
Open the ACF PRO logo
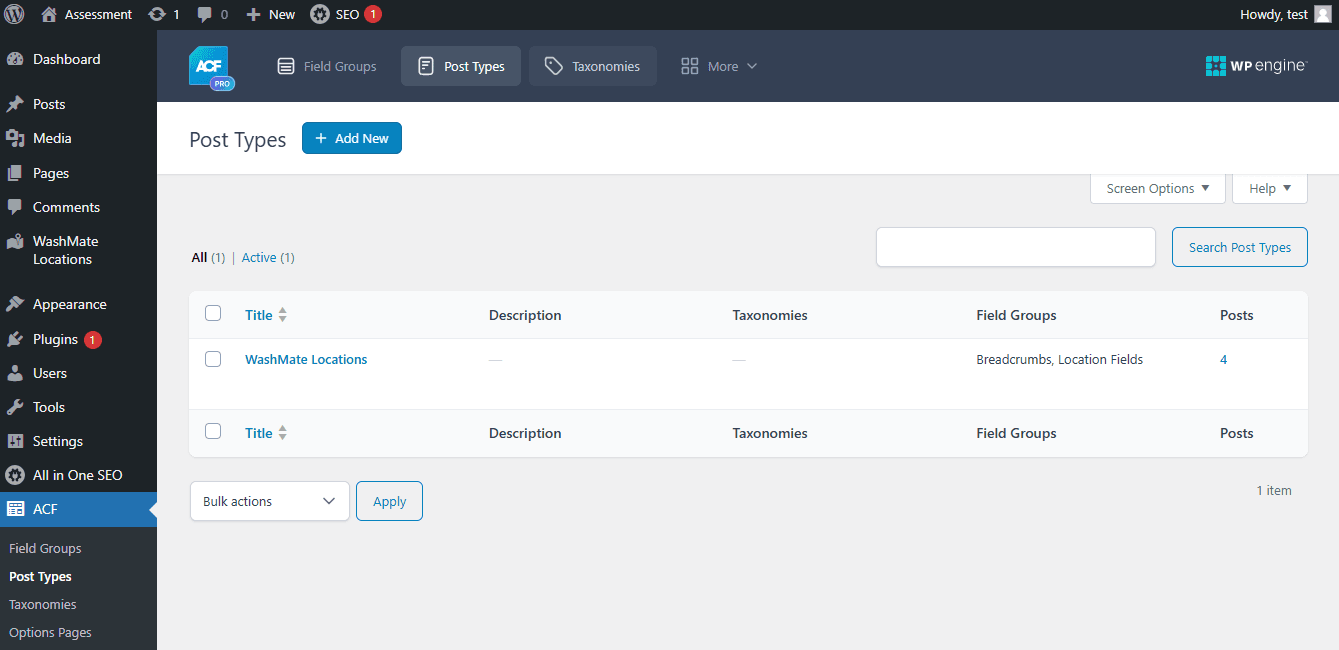pyautogui.click(x=210, y=67)
